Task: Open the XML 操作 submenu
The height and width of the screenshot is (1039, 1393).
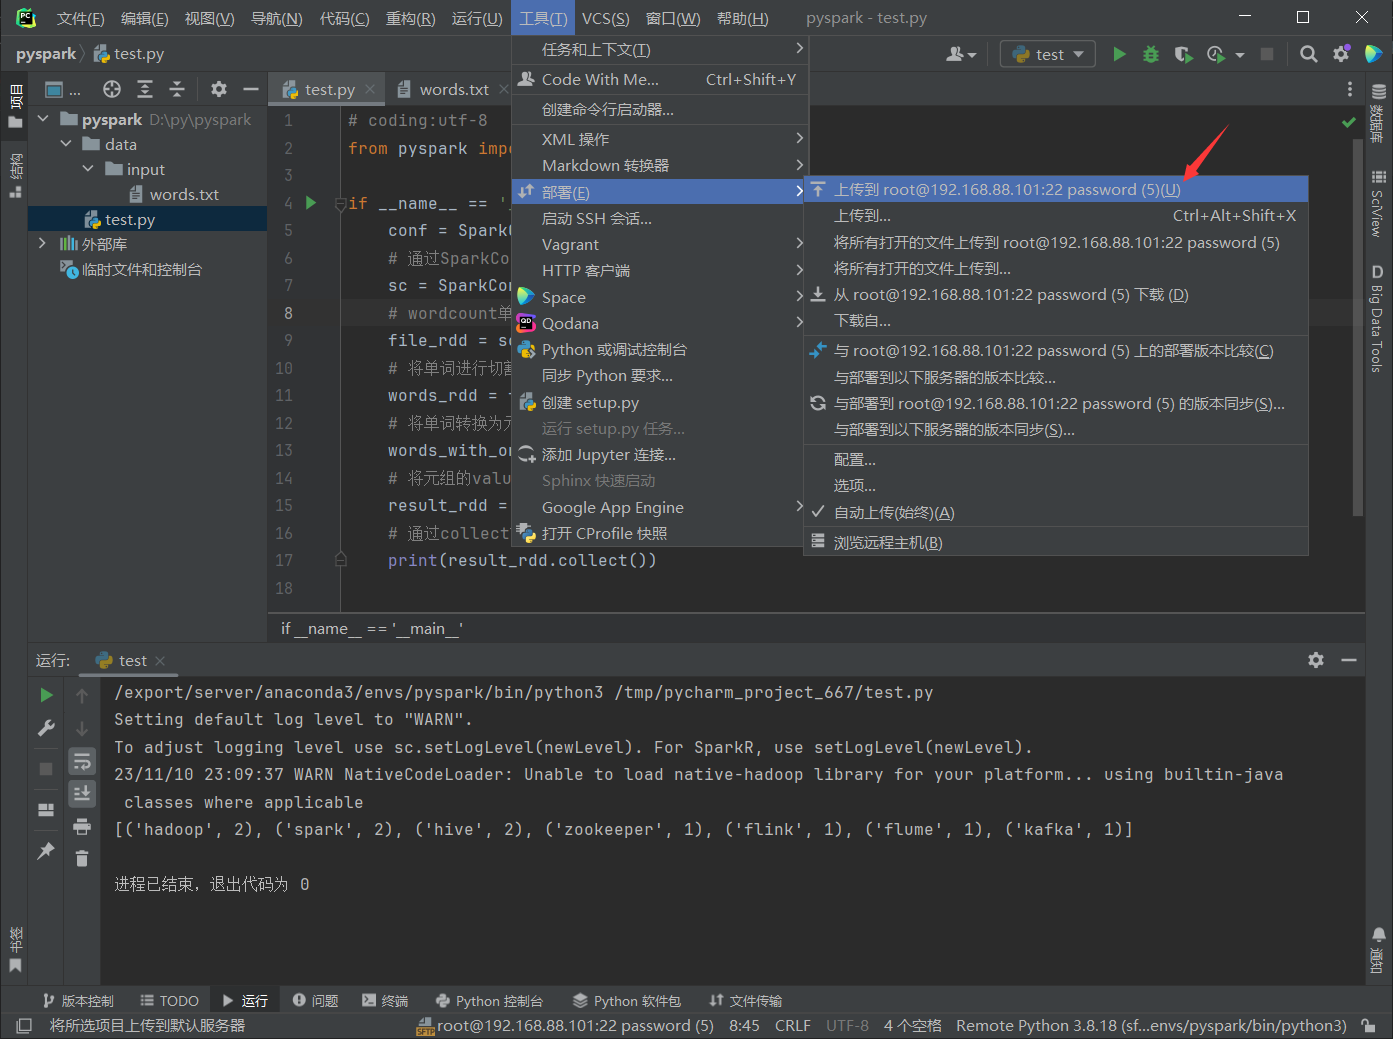Action: [660, 139]
